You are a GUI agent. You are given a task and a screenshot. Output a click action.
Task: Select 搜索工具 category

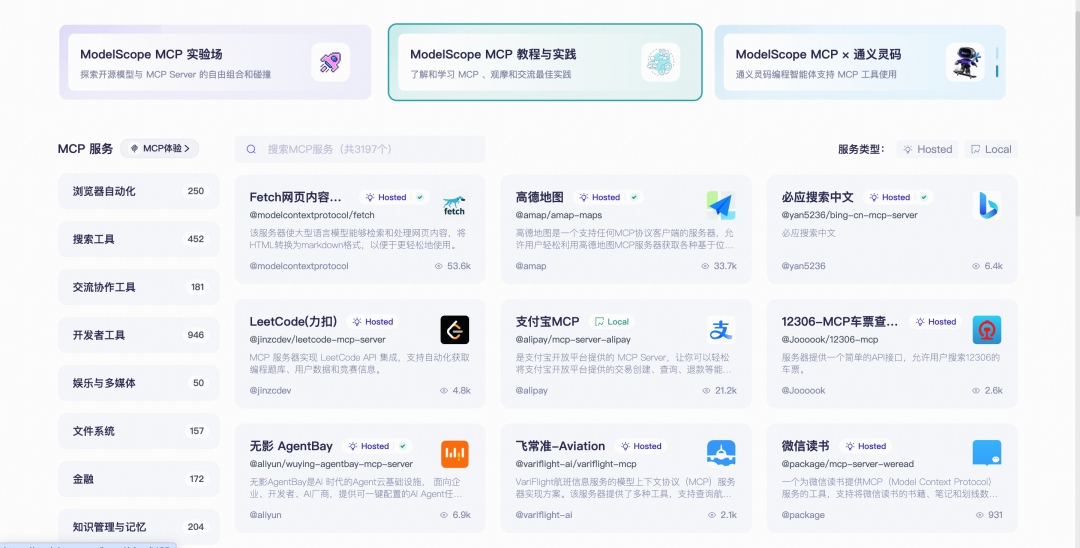138,239
